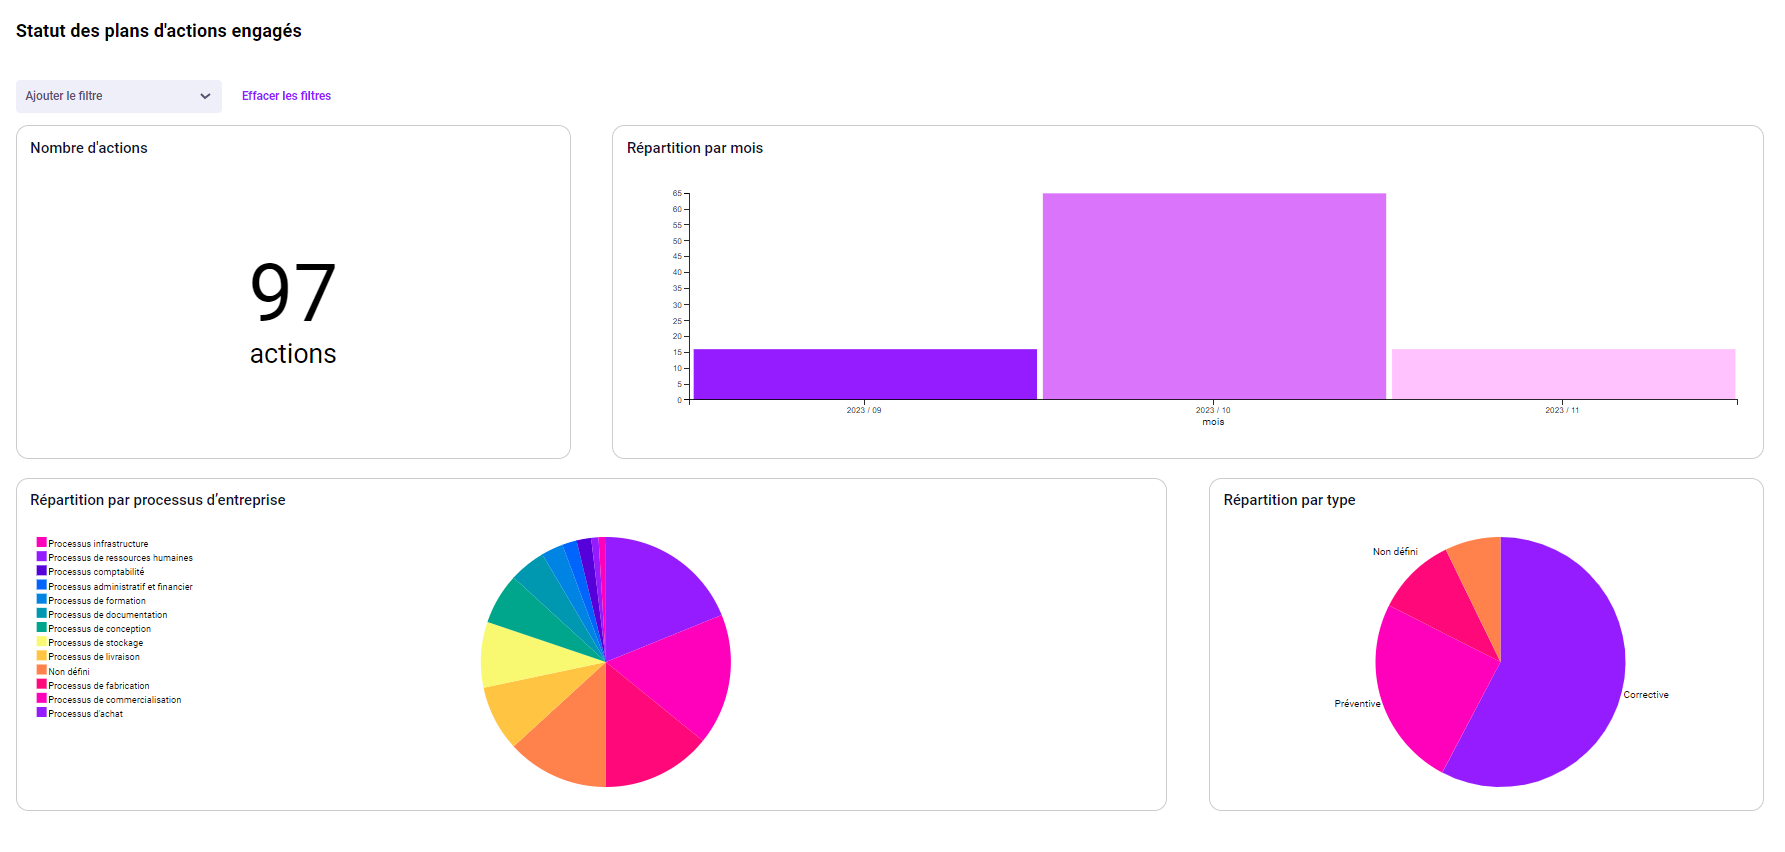
Task: Open the 'Ajouter le filtre' dropdown
Action: [x=118, y=96]
